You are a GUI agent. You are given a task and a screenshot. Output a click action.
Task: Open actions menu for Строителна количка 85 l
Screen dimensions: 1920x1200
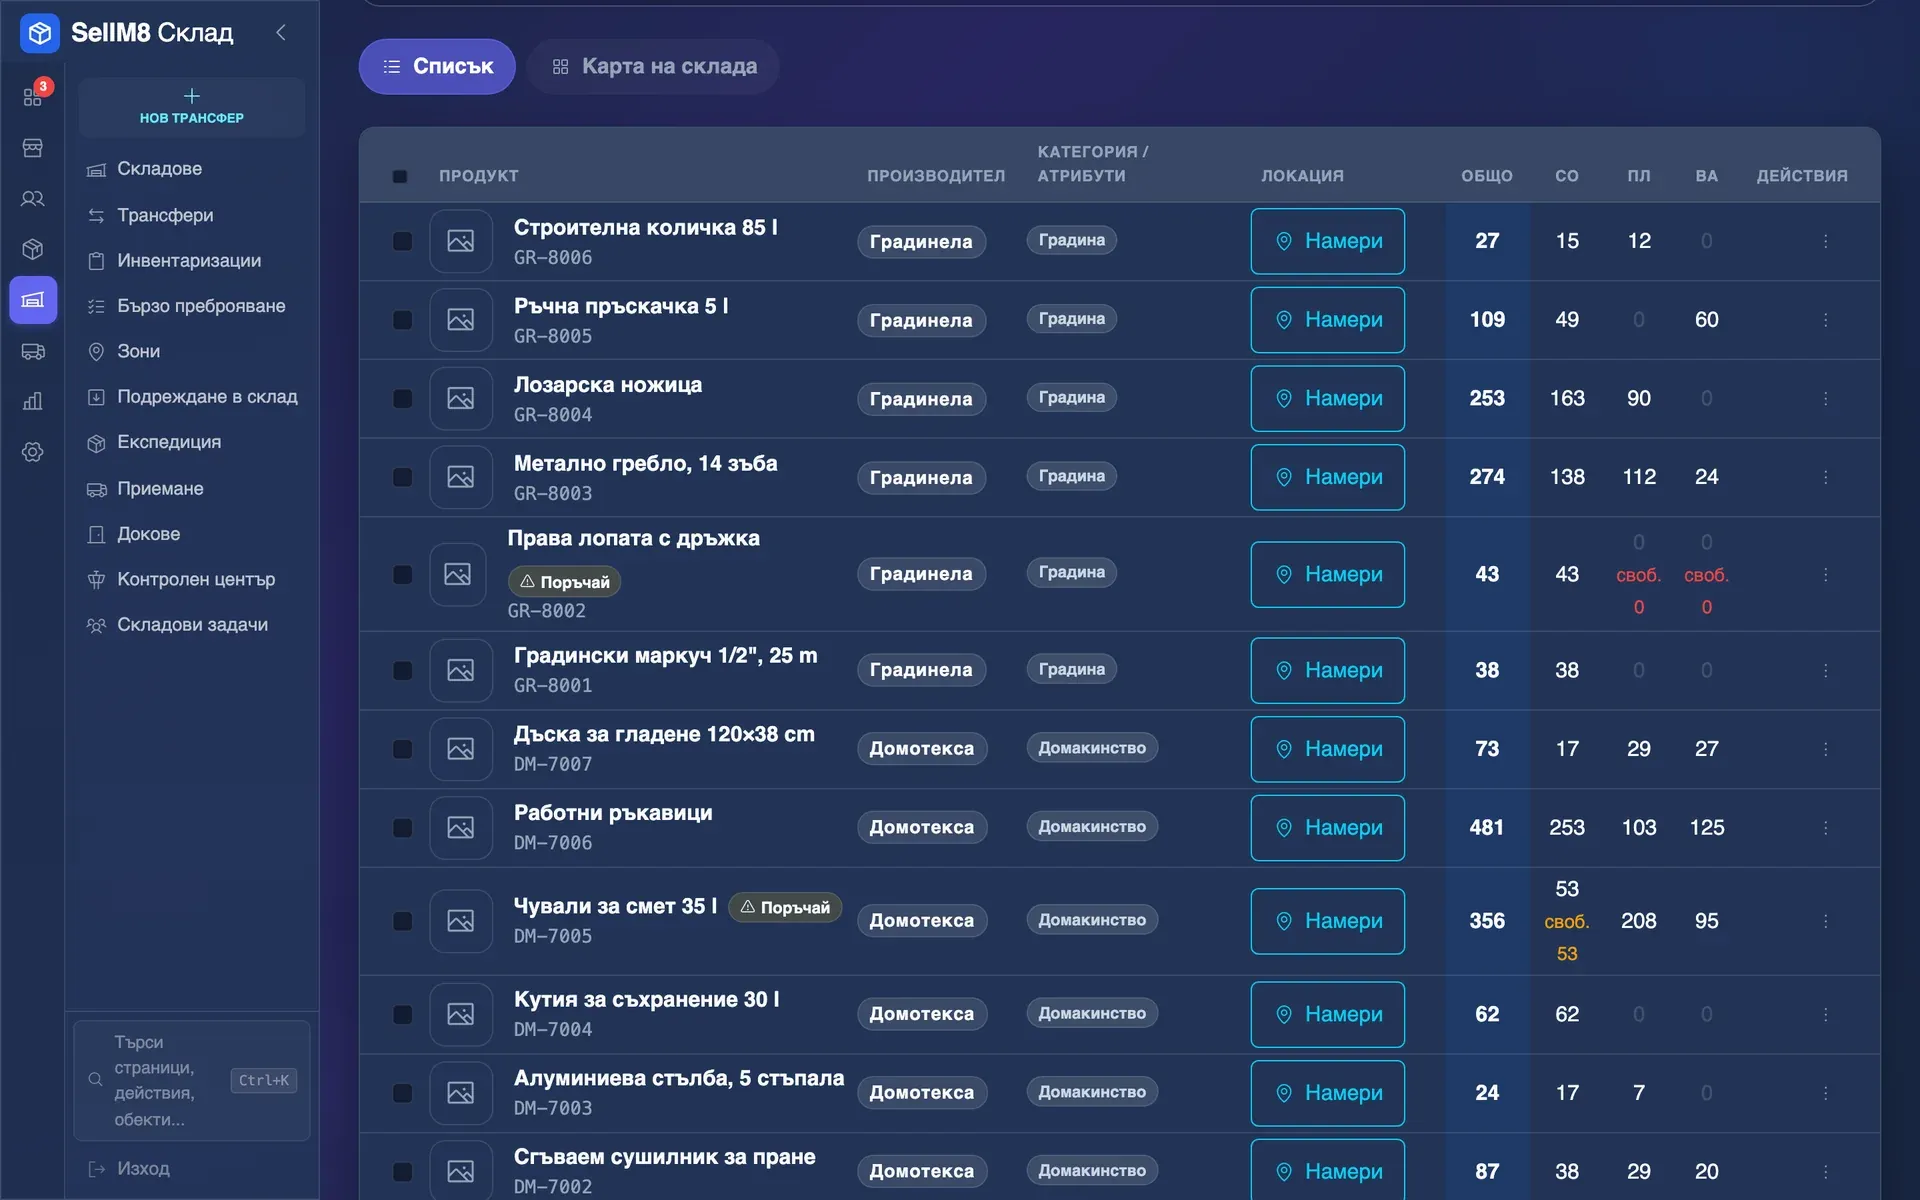(x=1825, y=241)
